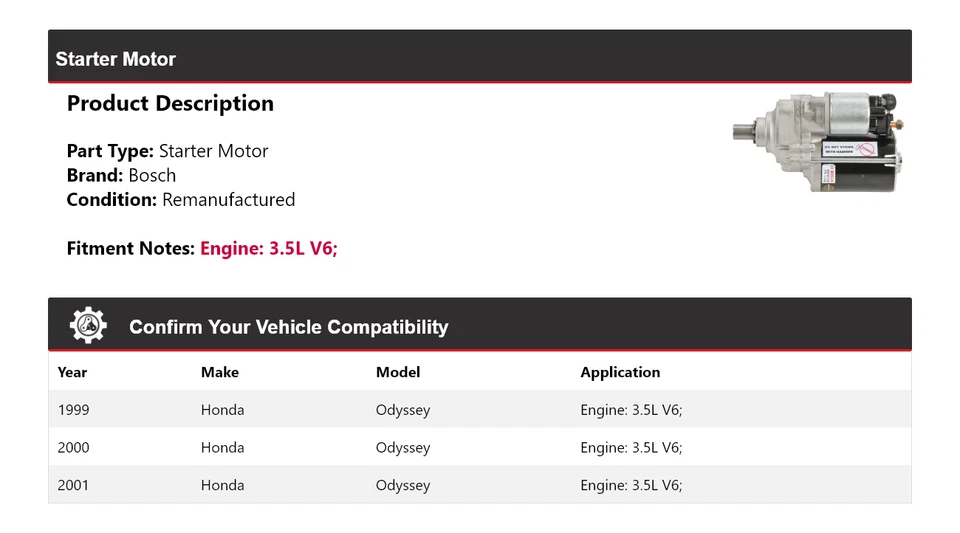Select the 2001 year row cell
The image size is (960, 533).
pos(73,485)
